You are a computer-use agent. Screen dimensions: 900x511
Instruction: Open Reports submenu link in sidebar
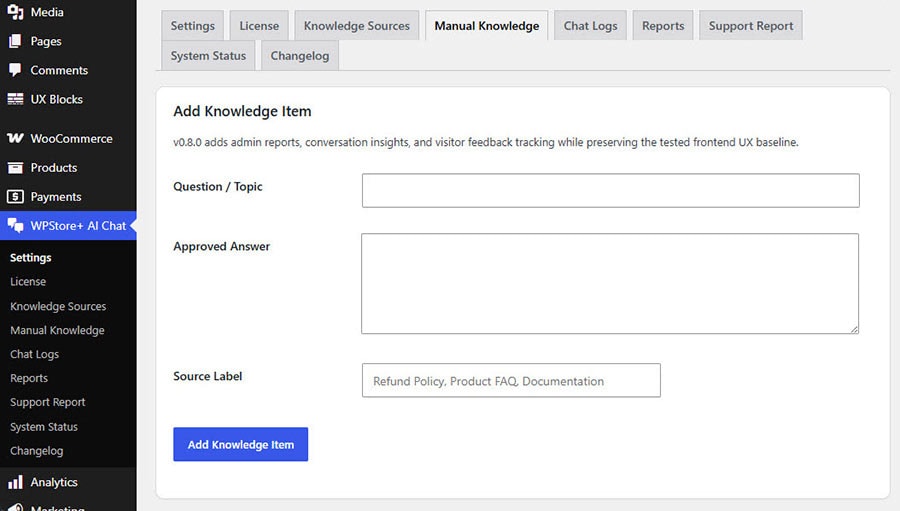[x=29, y=378]
